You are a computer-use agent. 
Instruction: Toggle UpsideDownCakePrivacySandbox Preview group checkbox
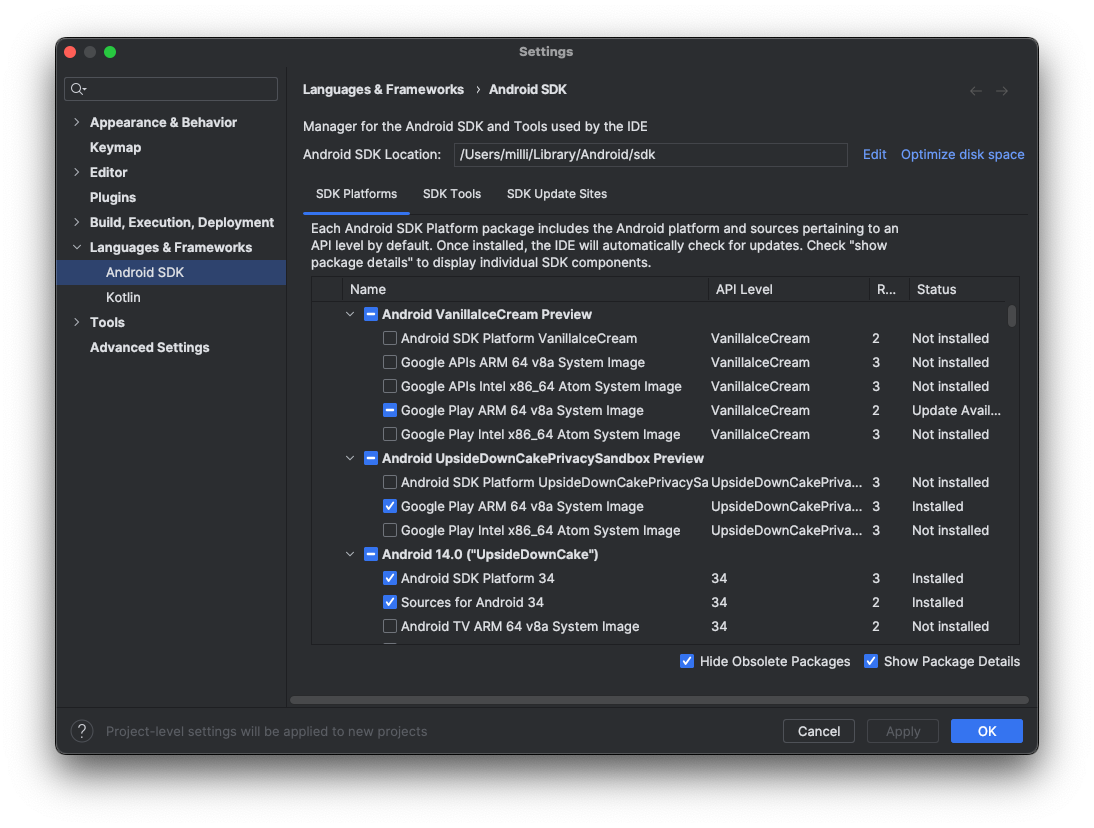[370, 458]
